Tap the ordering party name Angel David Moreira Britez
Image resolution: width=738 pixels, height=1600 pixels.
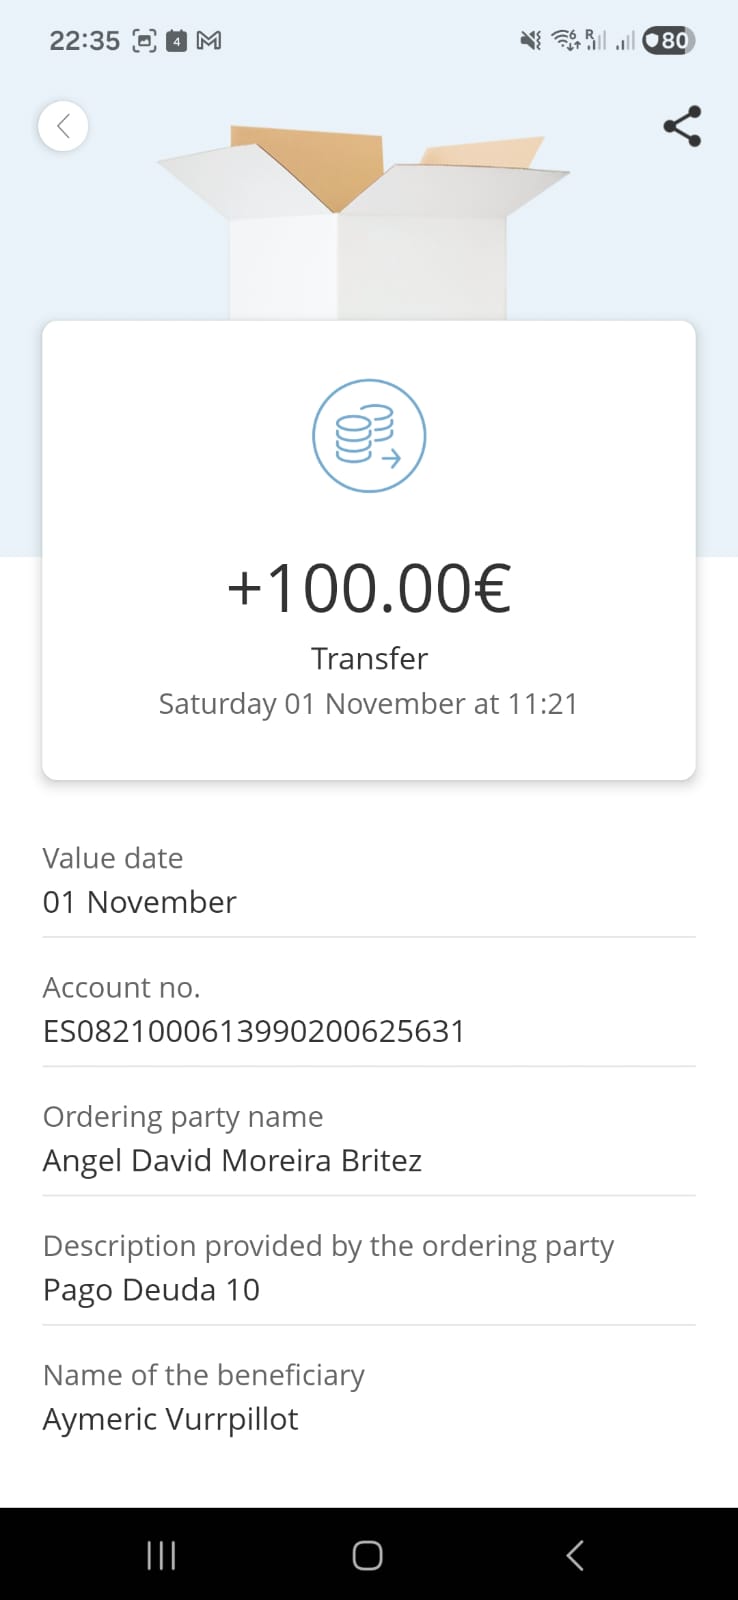(232, 1160)
